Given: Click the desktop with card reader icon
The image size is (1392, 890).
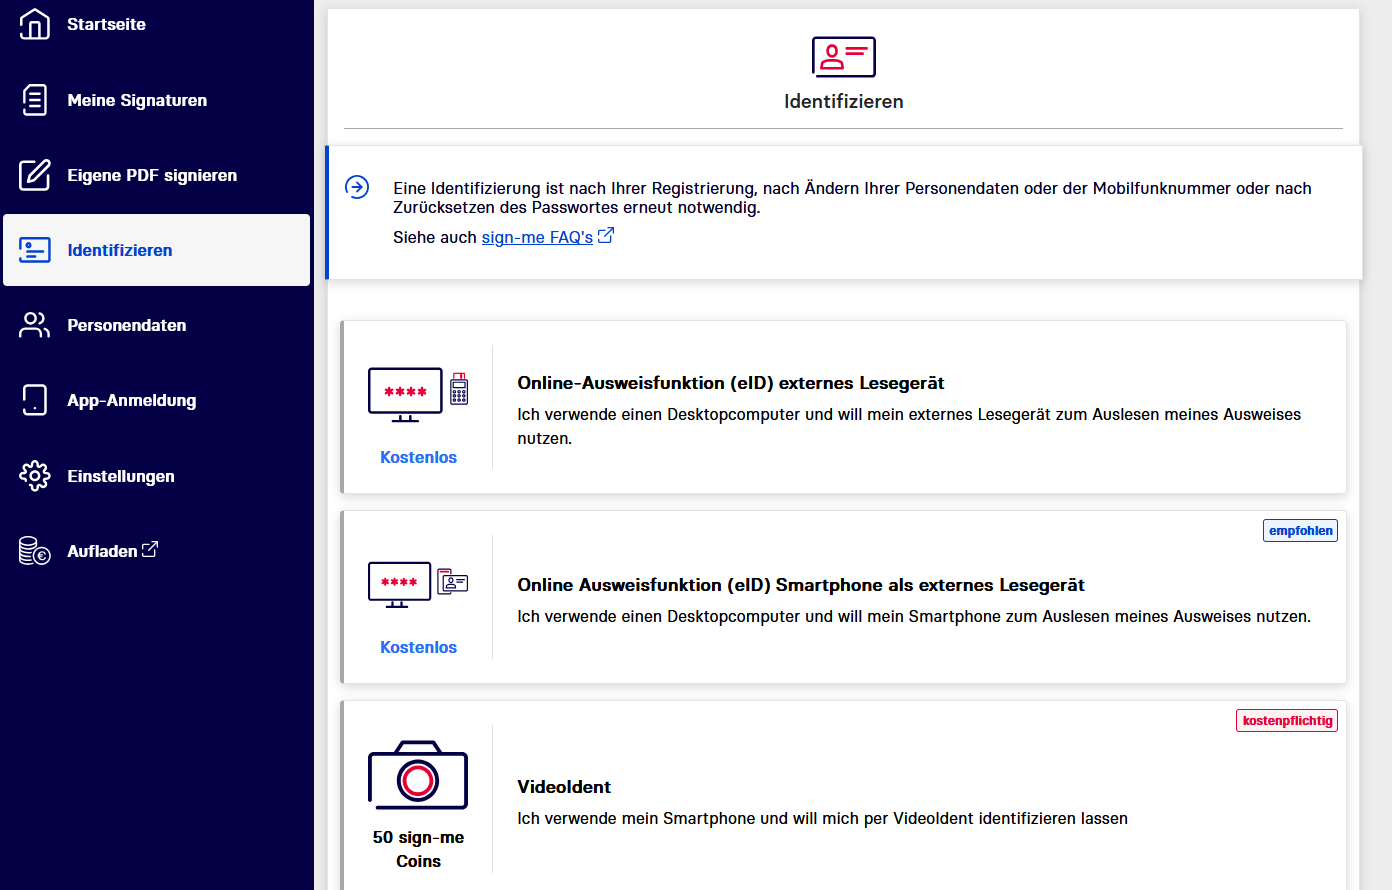Looking at the screenshot, I should [418, 395].
